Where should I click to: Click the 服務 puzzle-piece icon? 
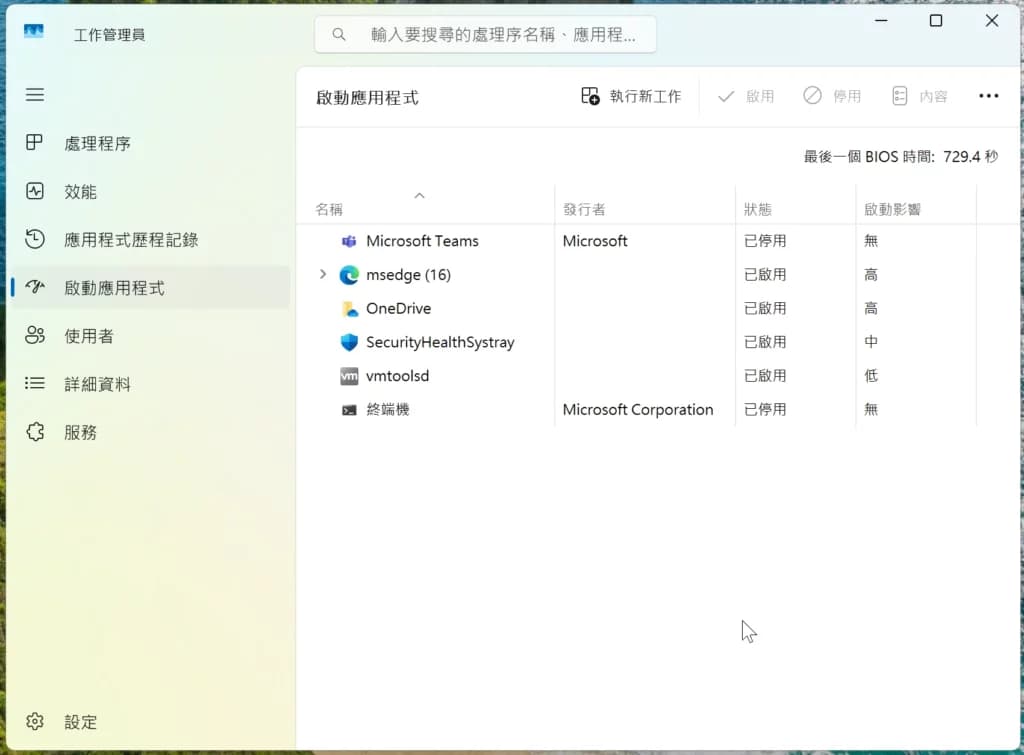(x=35, y=432)
